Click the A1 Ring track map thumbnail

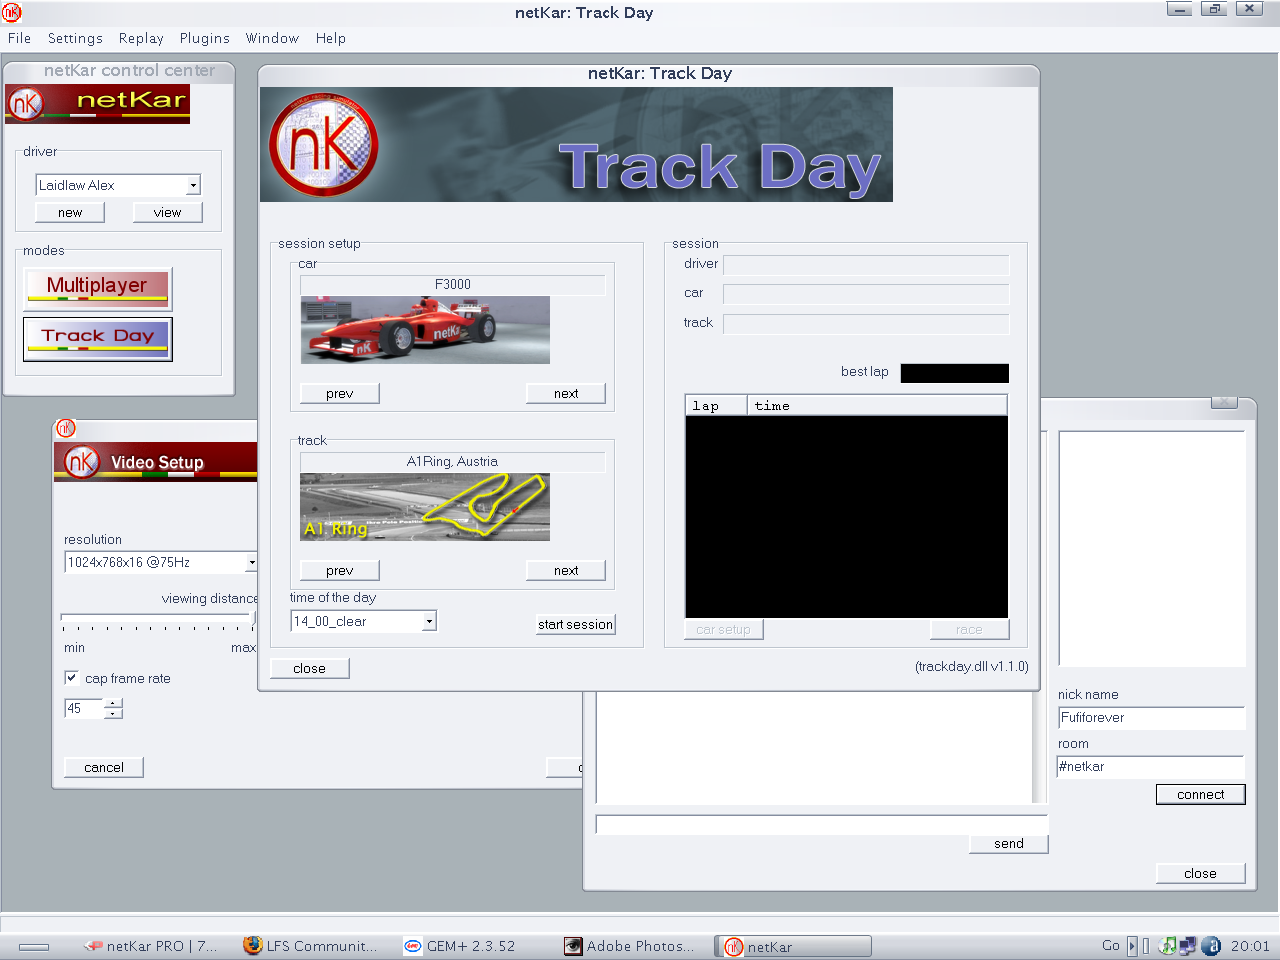(x=425, y=507)
